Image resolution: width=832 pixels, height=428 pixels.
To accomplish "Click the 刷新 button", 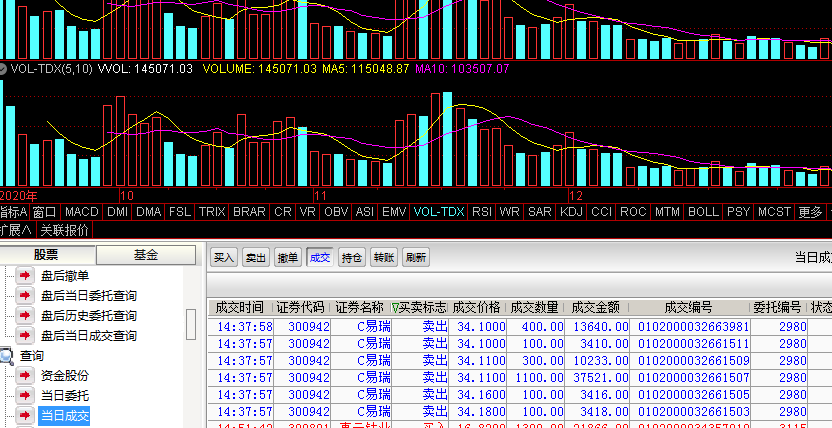I will pos(415,257).
